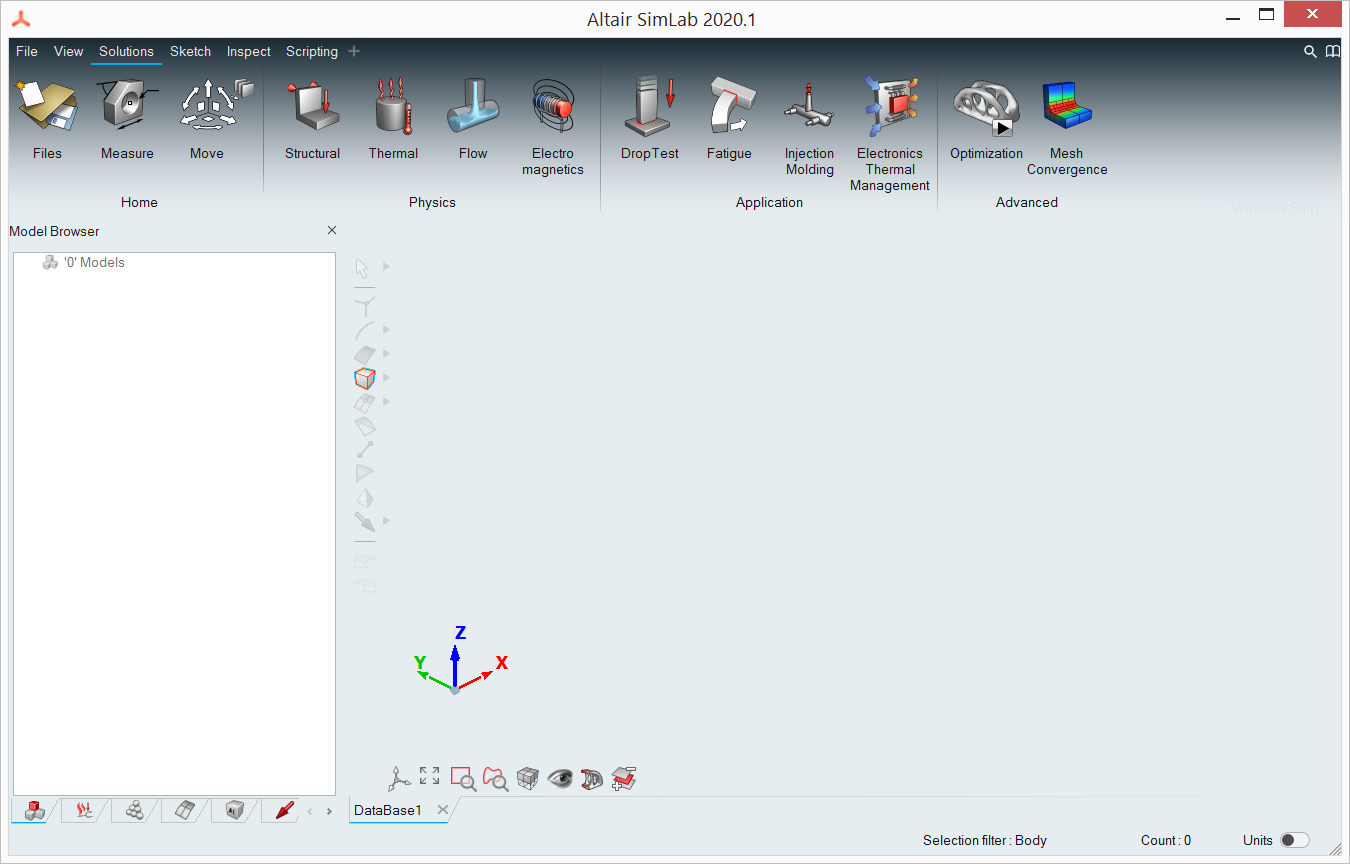The image size is (1350, 864).
Task: Open the search magnifier in the menu bar
Action: (1310, 51)
